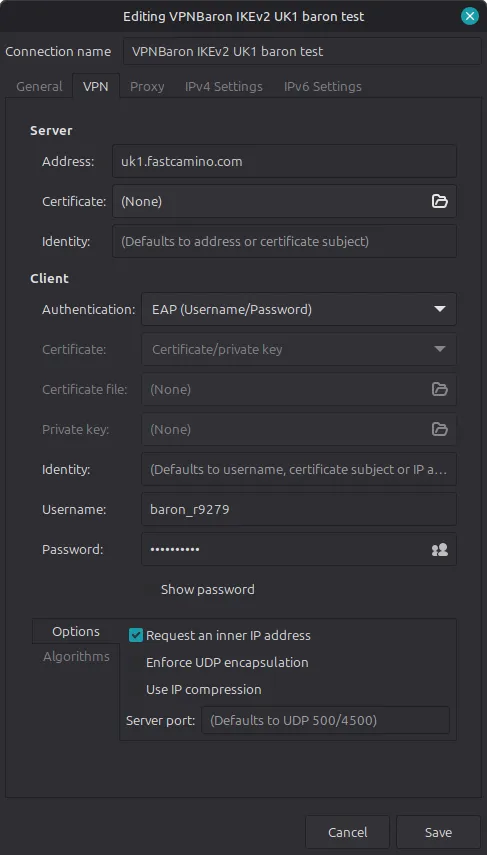Click the Cancel button
The height and width of the screenshot is (855, 487).
pos(347,833)
